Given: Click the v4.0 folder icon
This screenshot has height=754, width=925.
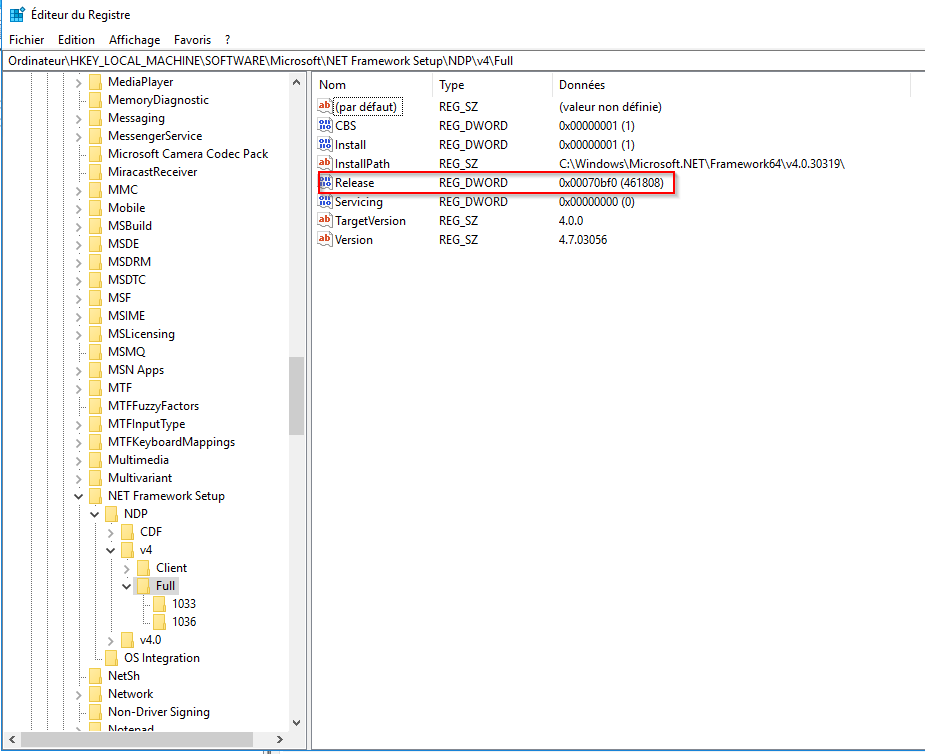Looking at the screenshot, I should [127, 640].
